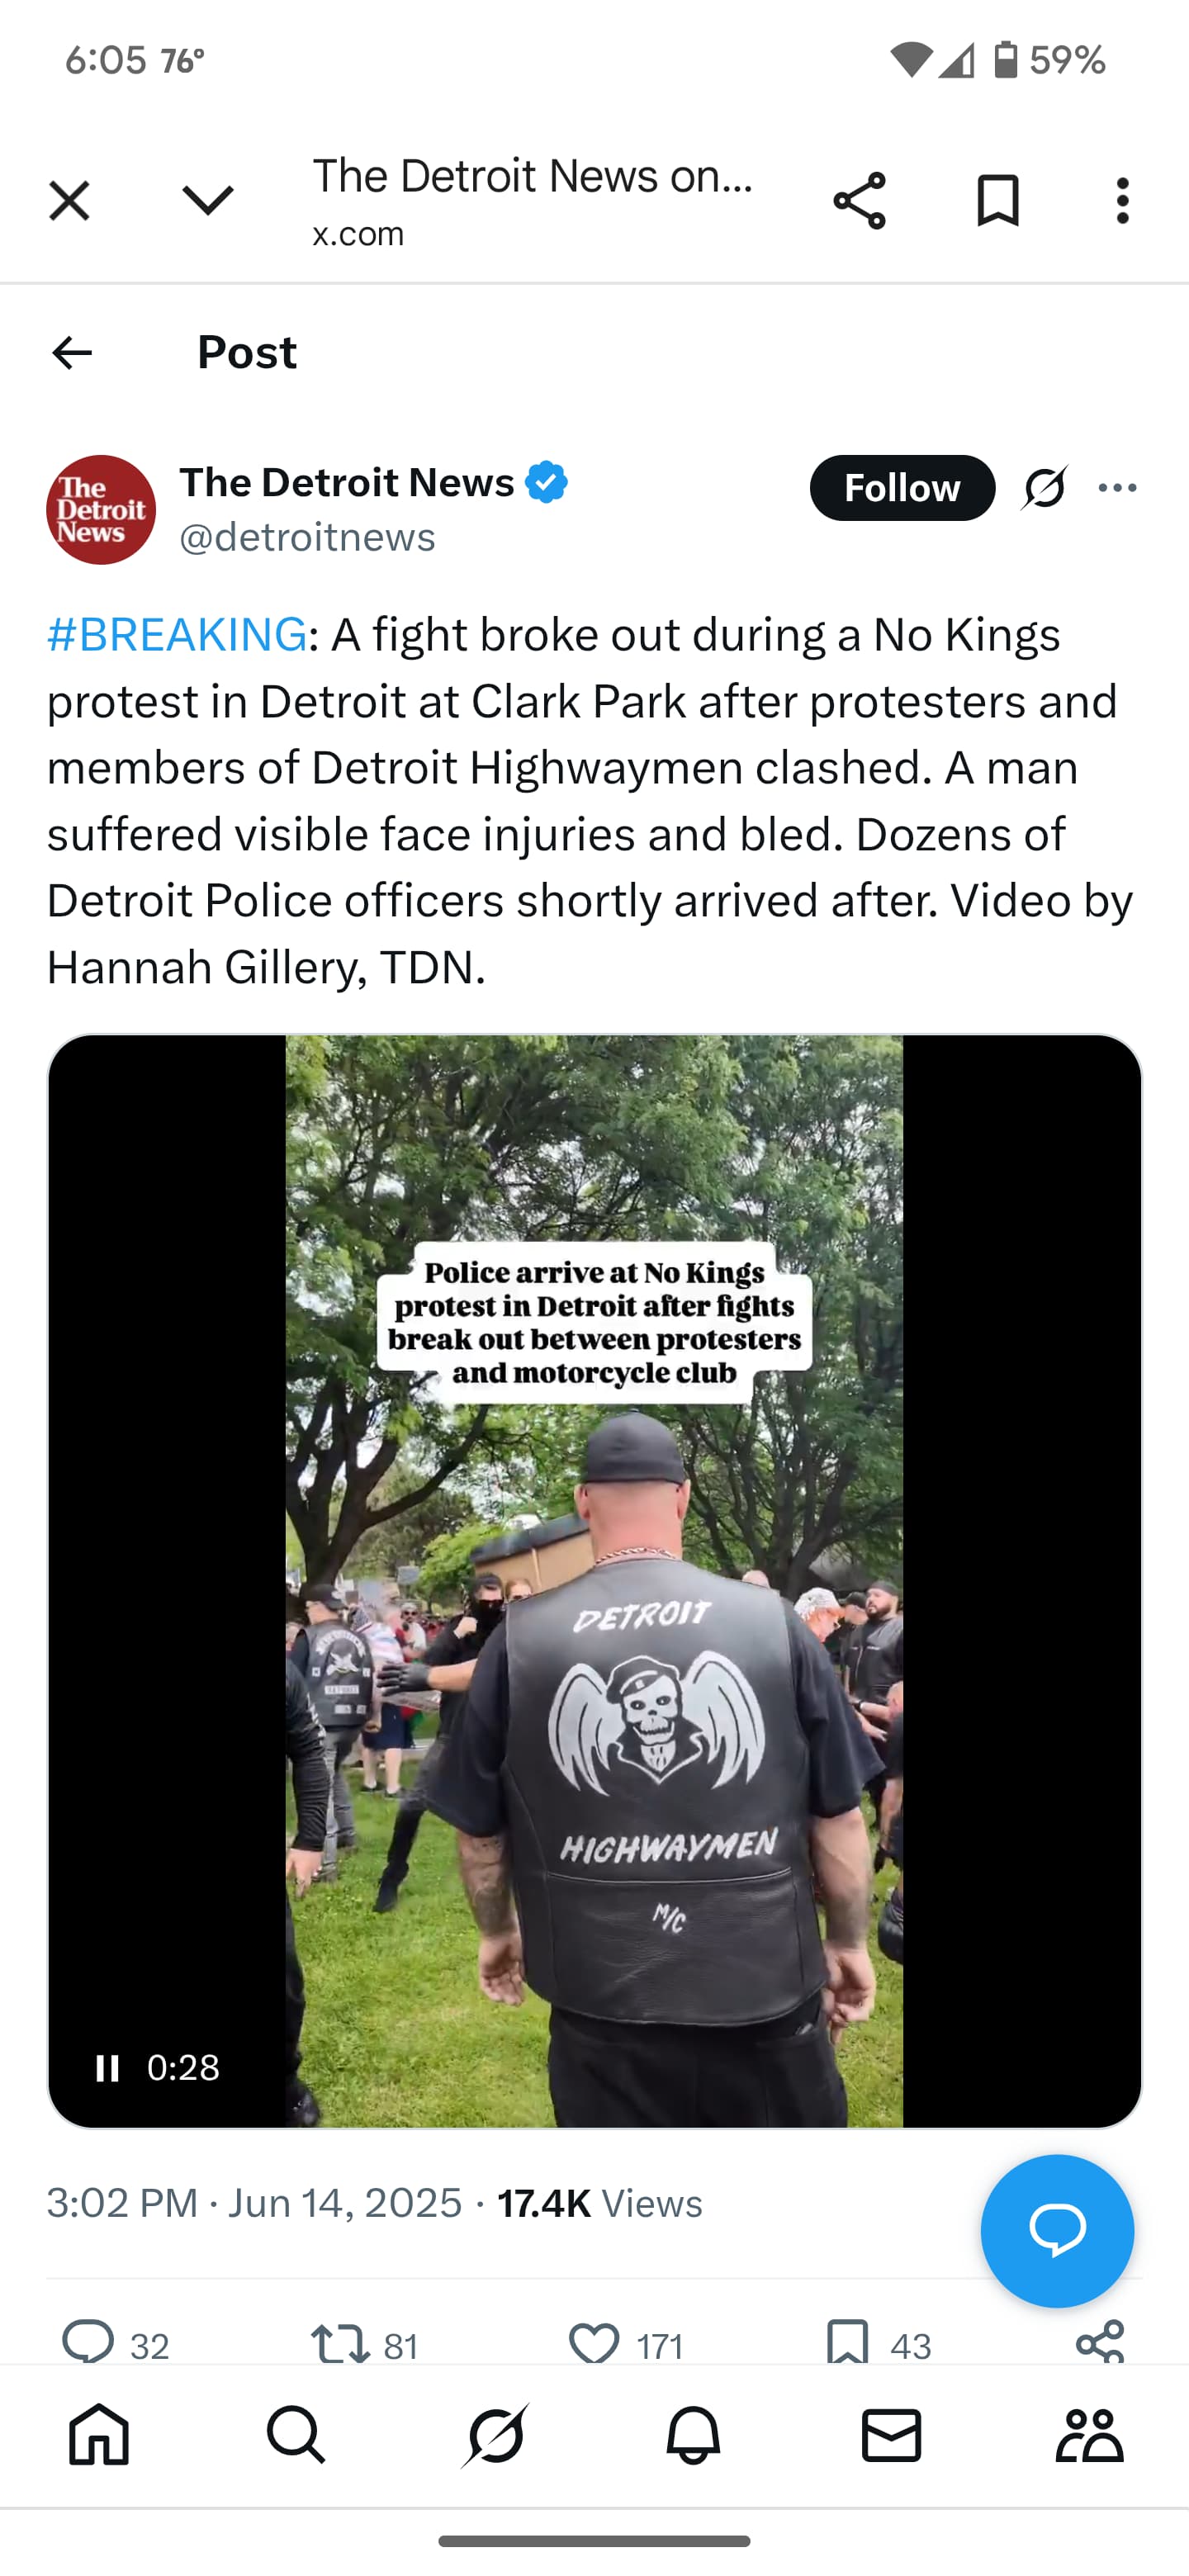
Task: Go back using the Post back arrow
Action: (x=72, y=353)
